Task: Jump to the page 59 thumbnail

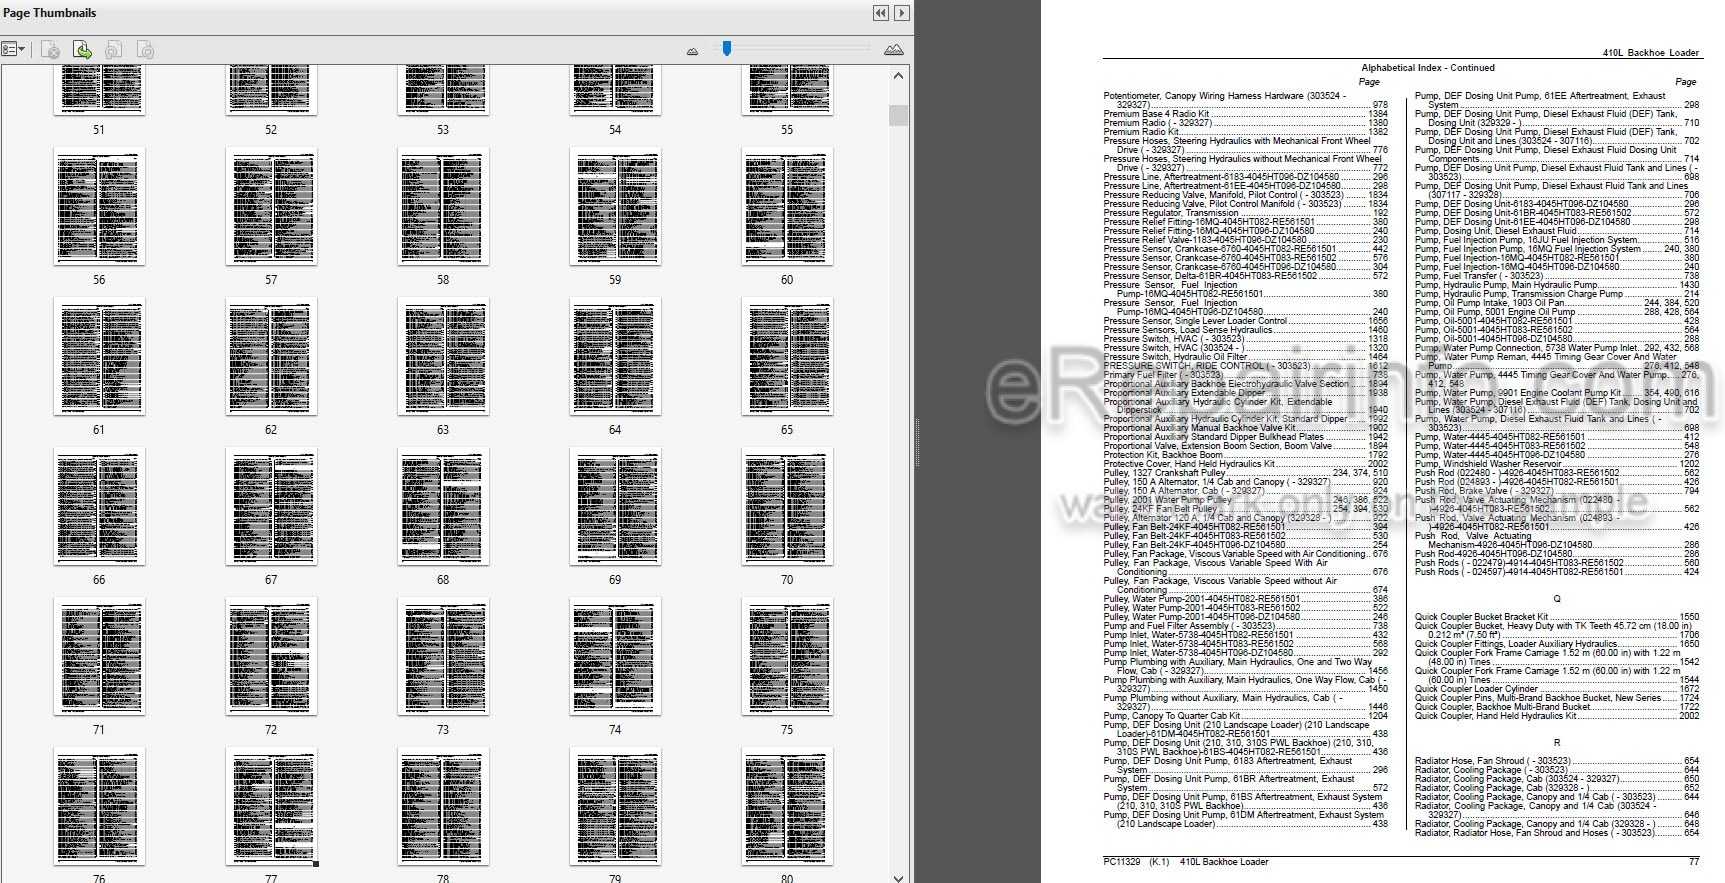Action: [615, 207]
